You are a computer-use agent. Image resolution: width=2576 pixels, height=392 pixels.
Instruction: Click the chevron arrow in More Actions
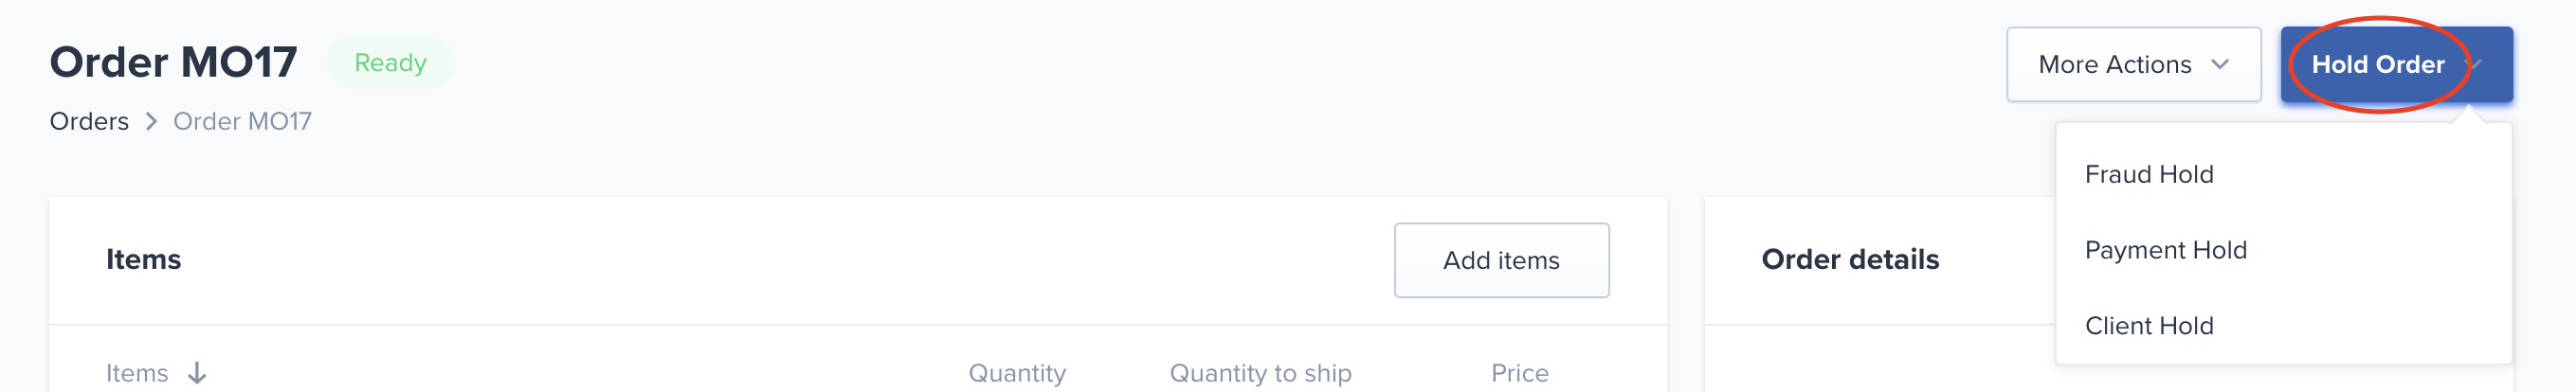2220,64
